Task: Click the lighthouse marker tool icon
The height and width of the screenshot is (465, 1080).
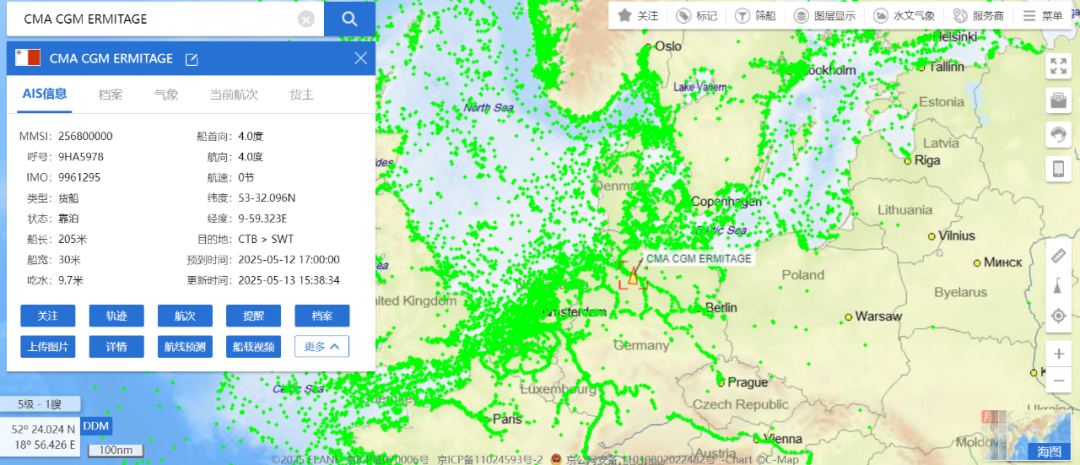Action: coord(1058,286)
